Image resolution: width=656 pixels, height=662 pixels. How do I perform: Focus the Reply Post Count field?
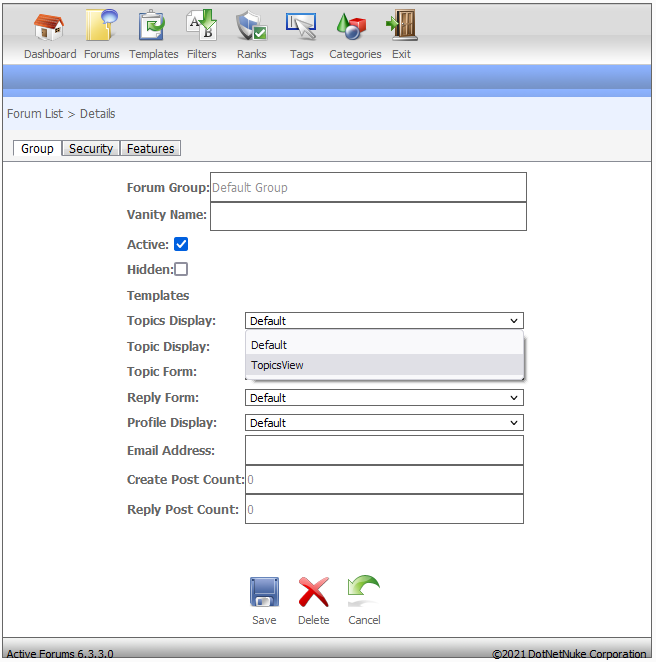[x=384, y=509]
